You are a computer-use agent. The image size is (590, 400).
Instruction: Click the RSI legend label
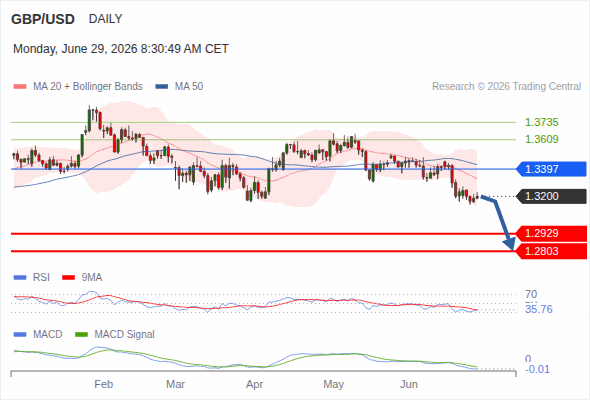pyautogui.click(x=41, y=278)
